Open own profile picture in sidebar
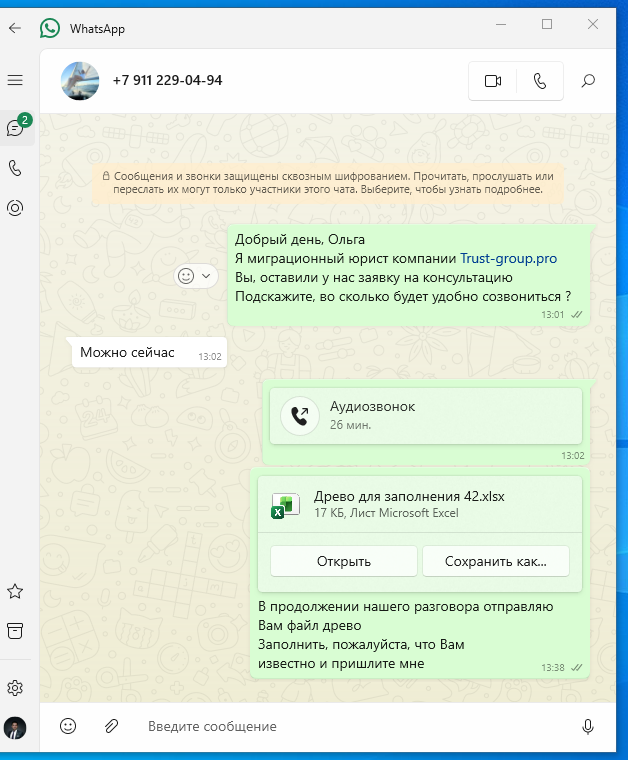 coord(15,728)
